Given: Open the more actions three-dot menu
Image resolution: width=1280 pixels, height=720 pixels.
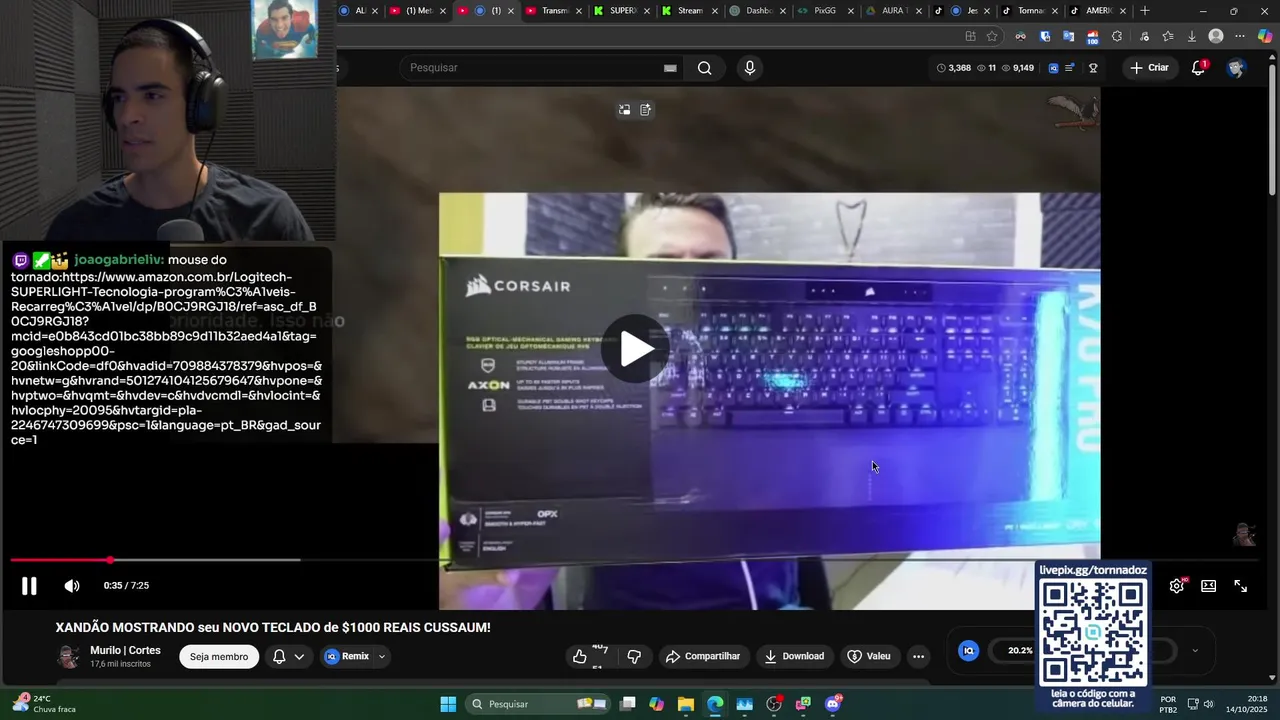Looking at the screenshot, I should (x=918, y=657).
